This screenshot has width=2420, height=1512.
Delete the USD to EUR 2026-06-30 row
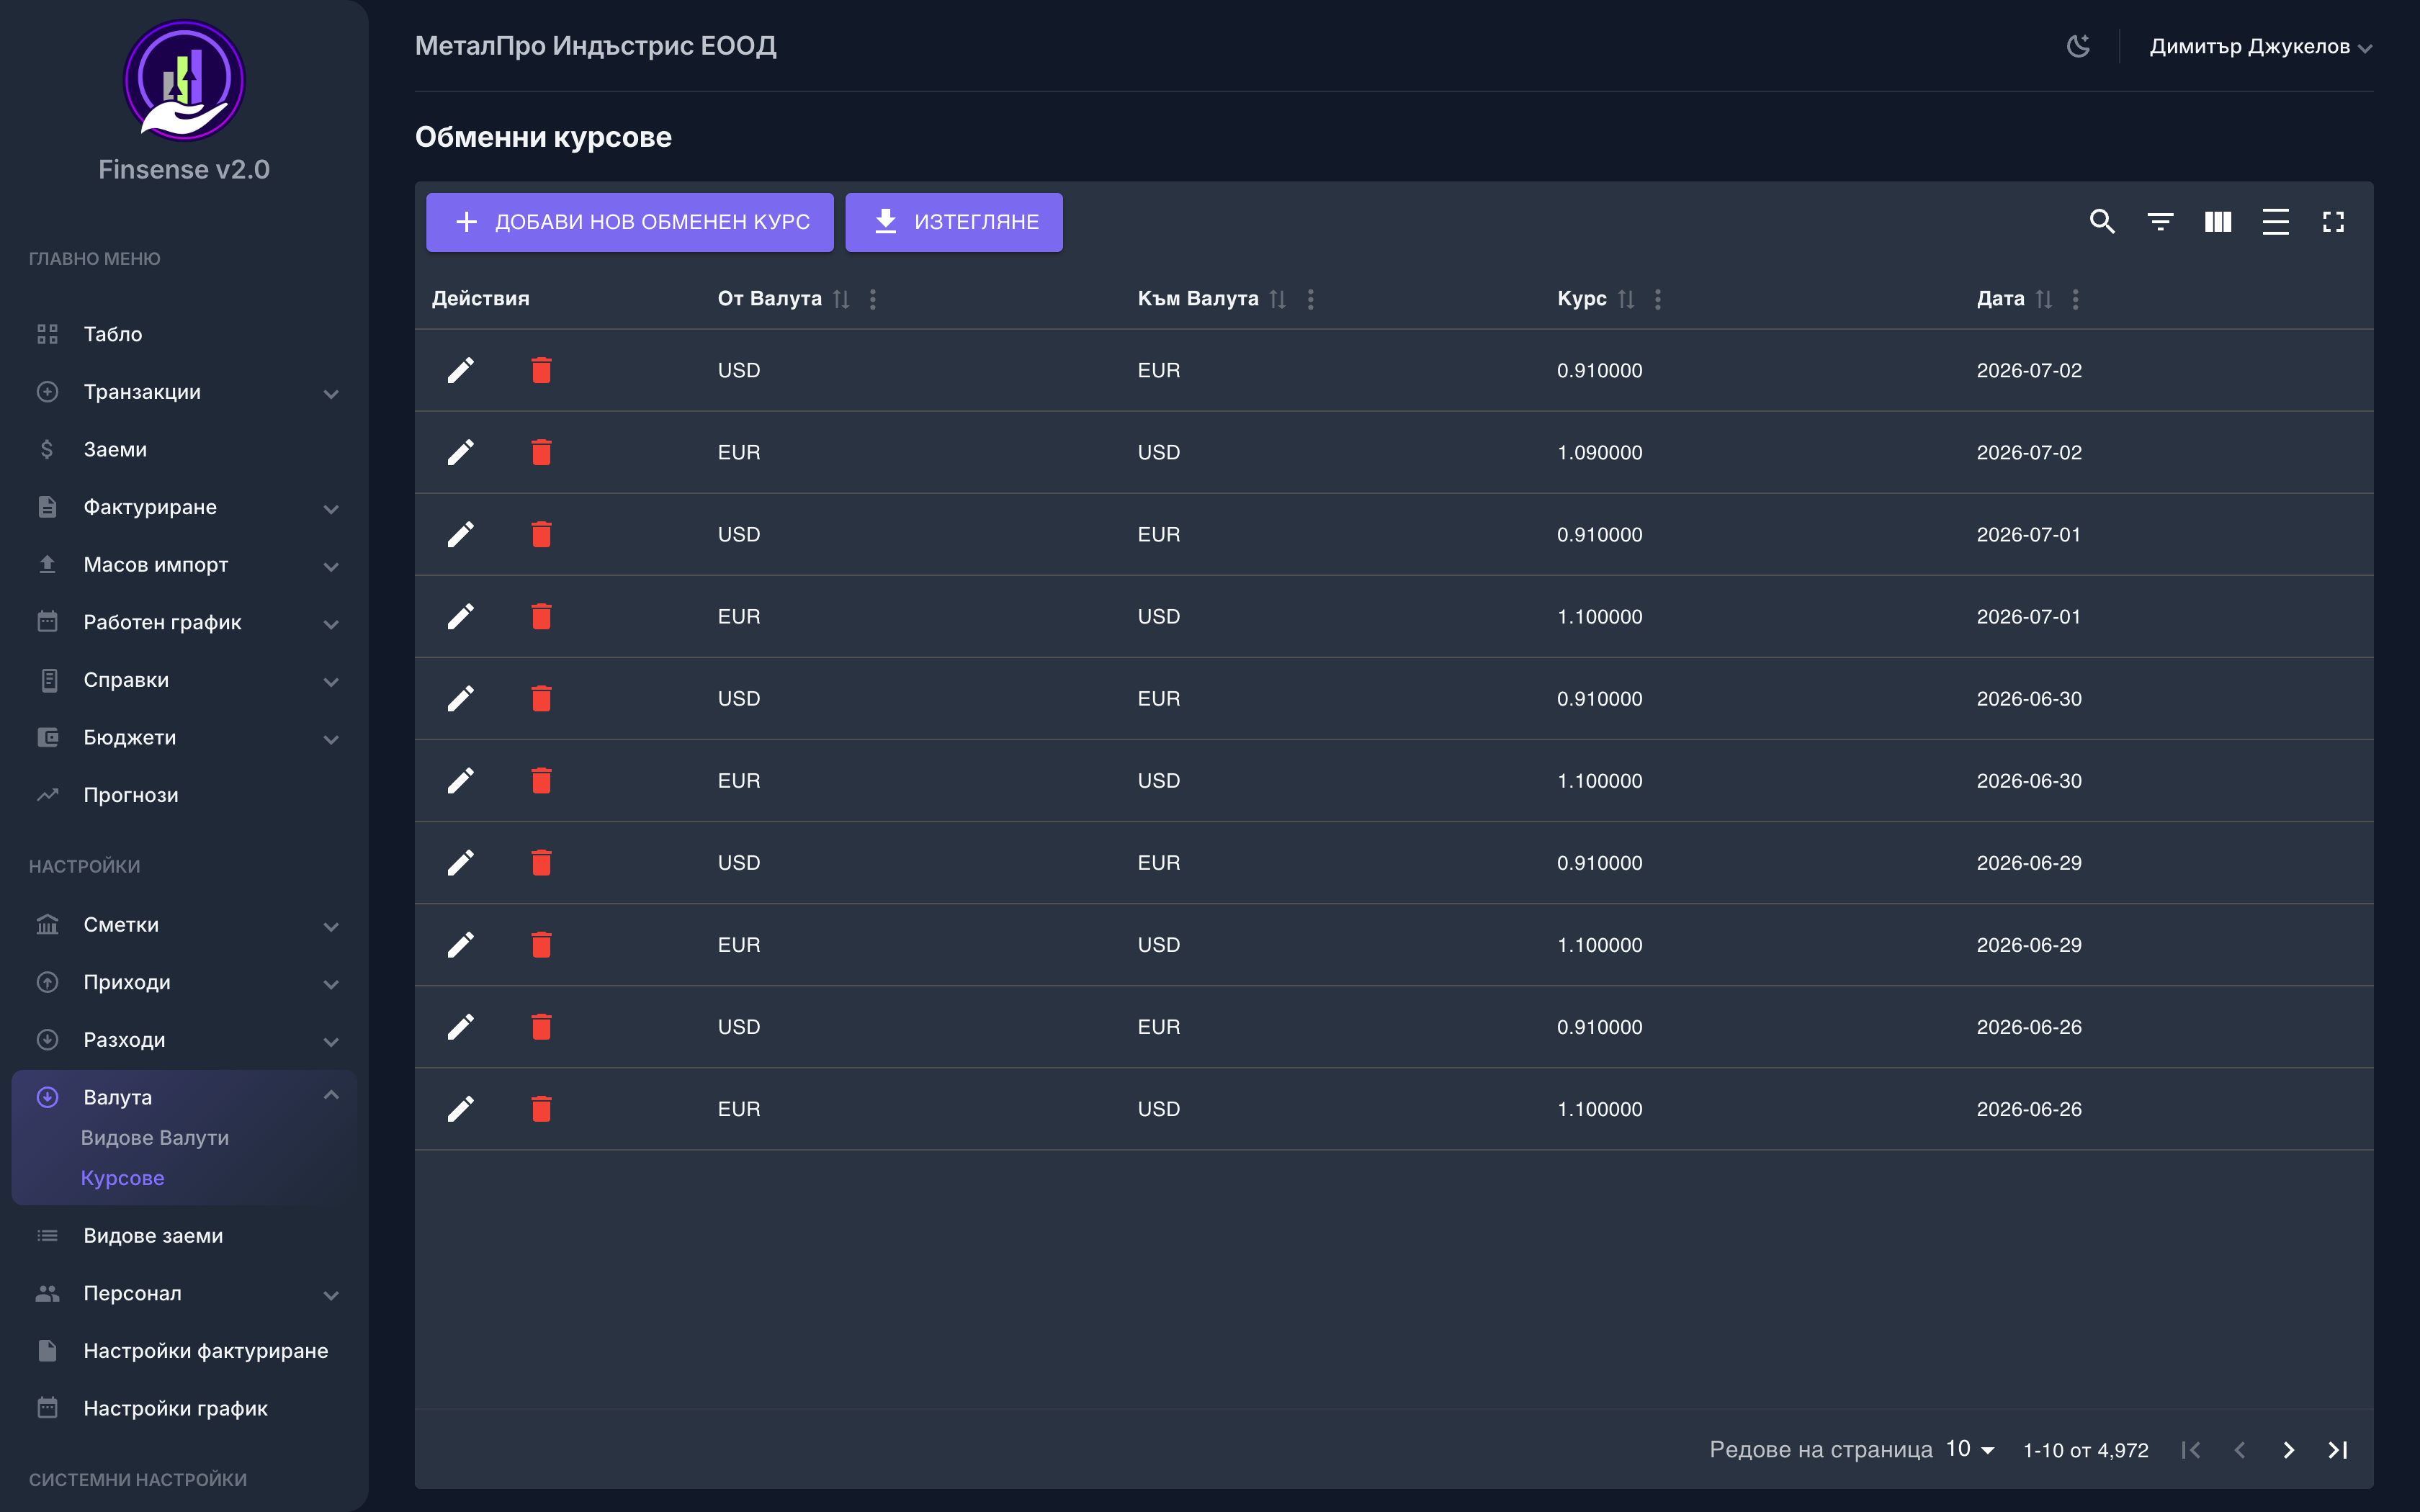point(541,698)
